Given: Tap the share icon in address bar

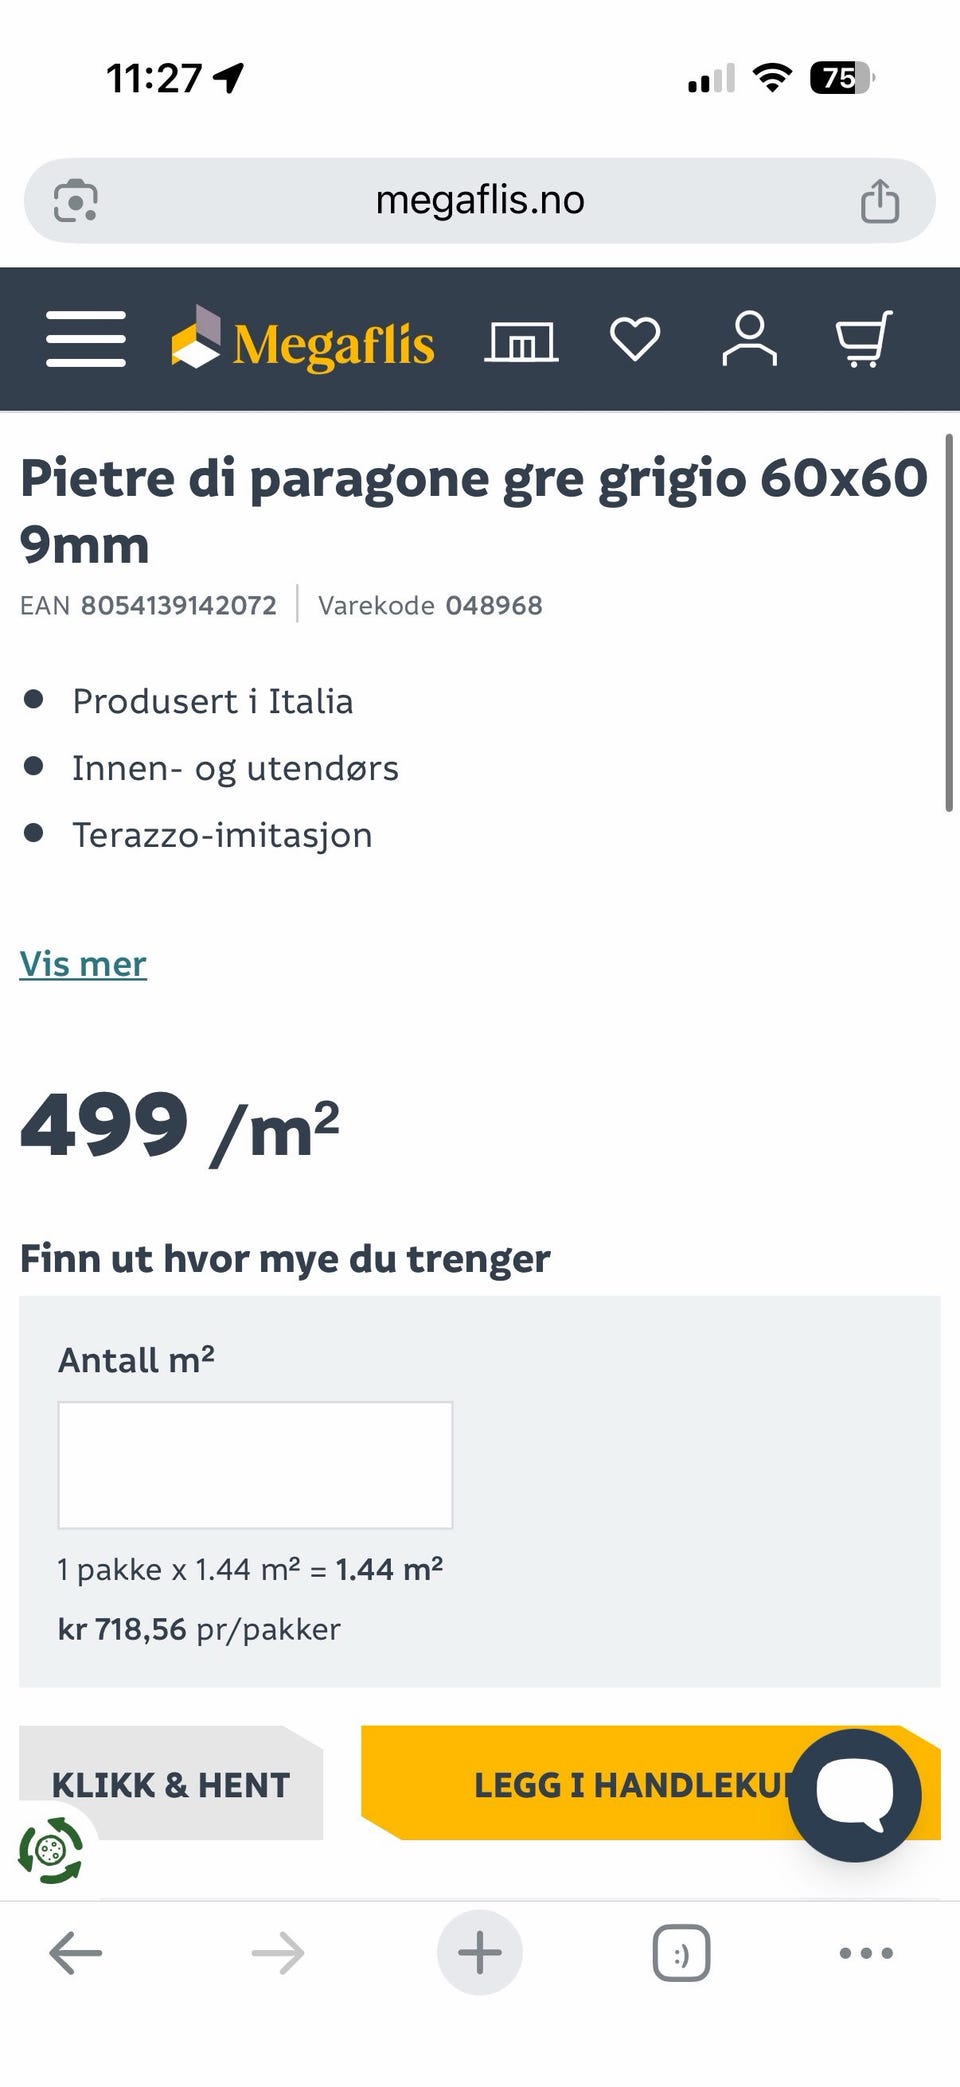Looking at the screenshot, I should (x=880, y=200).
